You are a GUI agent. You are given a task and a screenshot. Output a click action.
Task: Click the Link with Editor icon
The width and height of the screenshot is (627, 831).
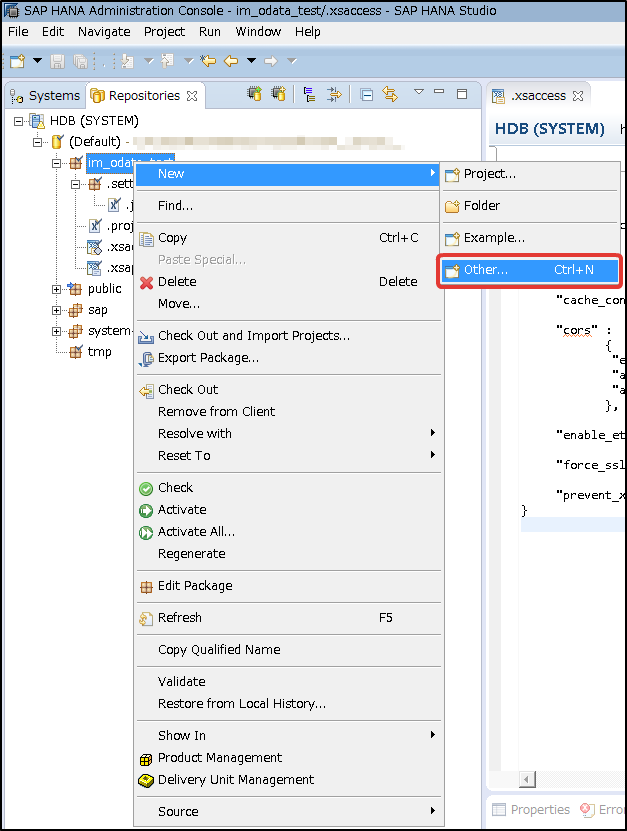390,94
